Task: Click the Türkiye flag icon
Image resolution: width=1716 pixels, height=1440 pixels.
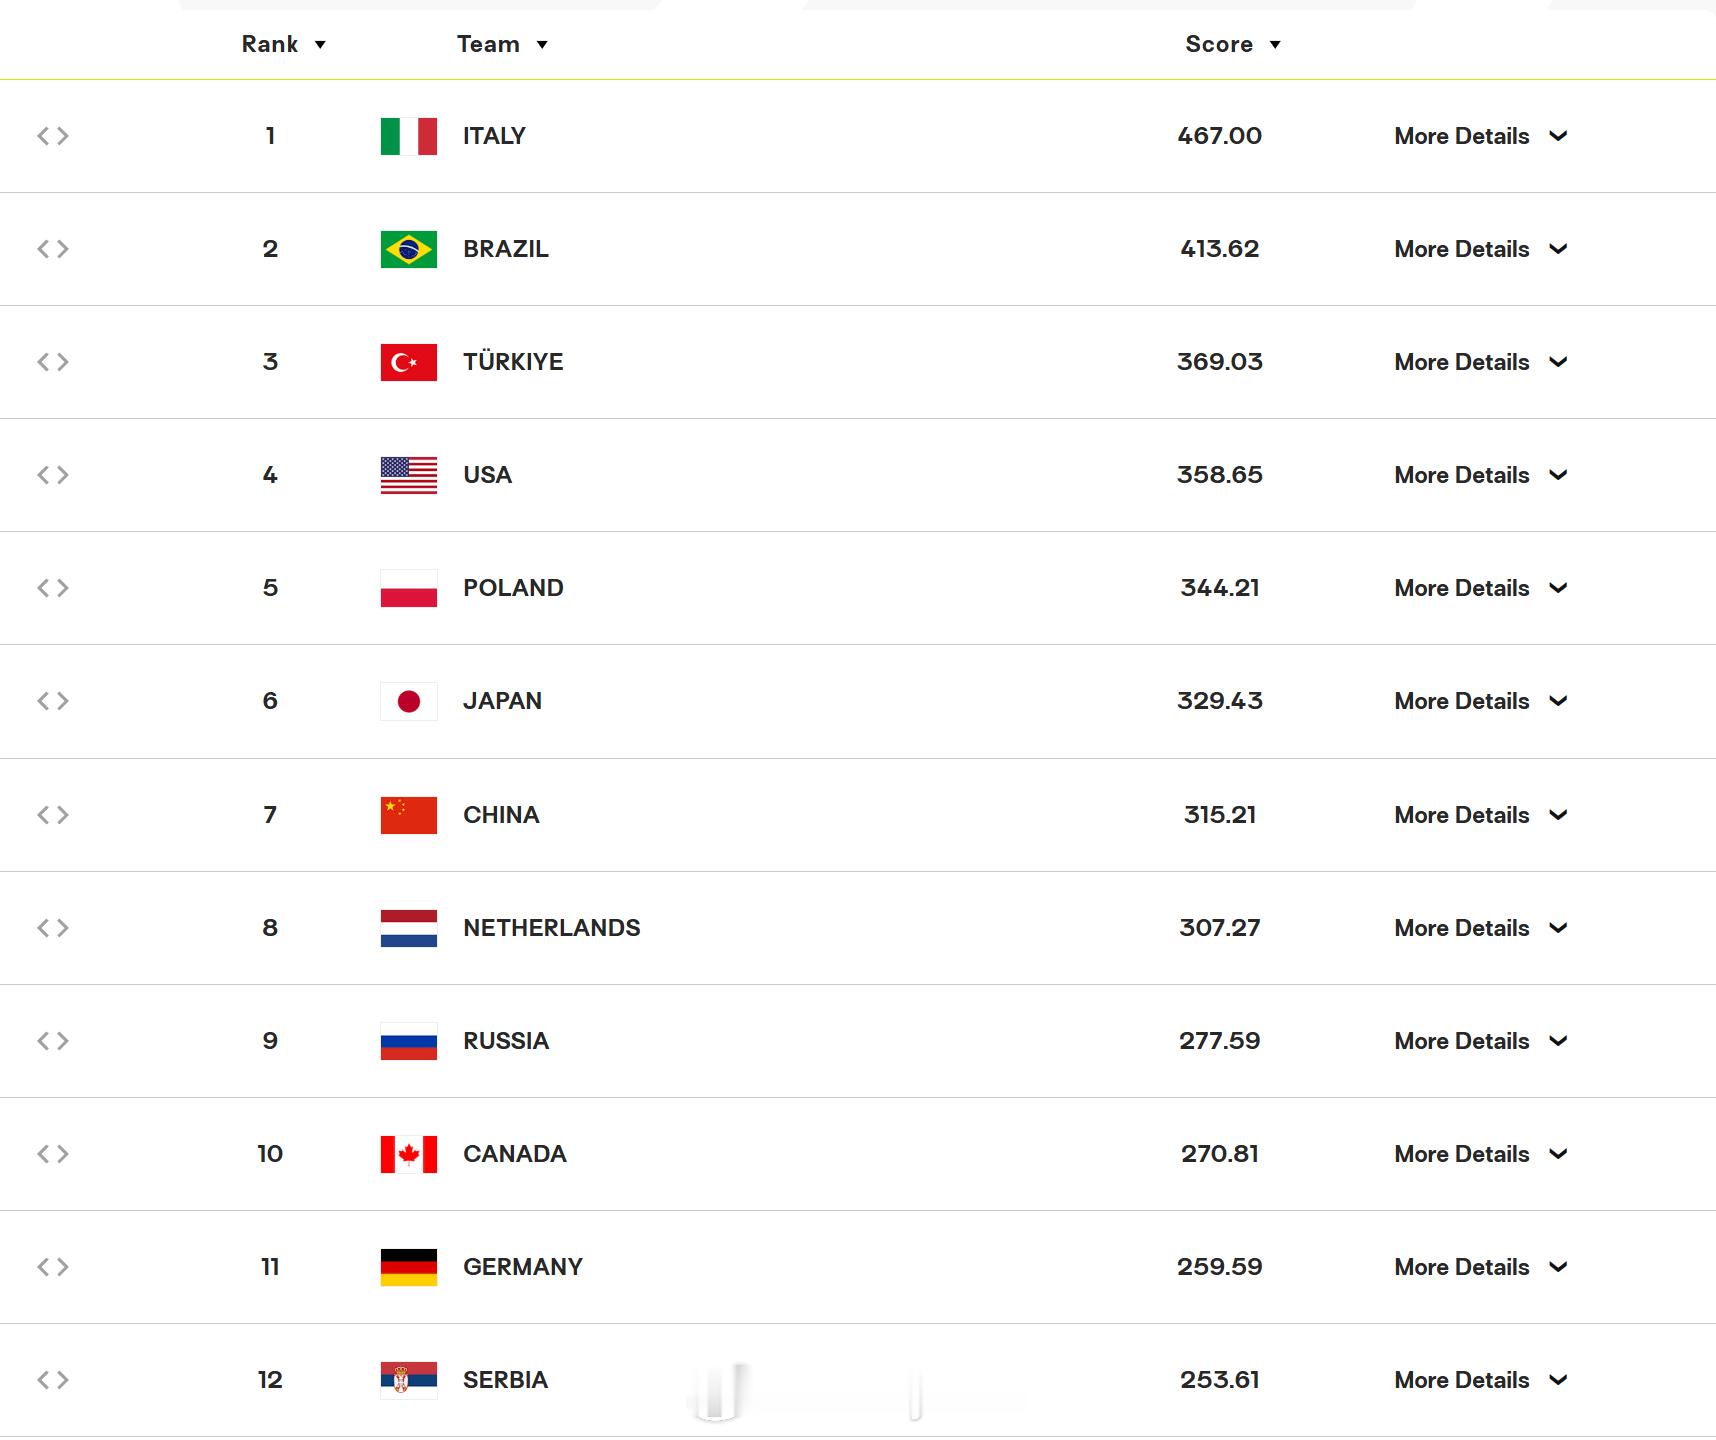Action: (409, 362)
